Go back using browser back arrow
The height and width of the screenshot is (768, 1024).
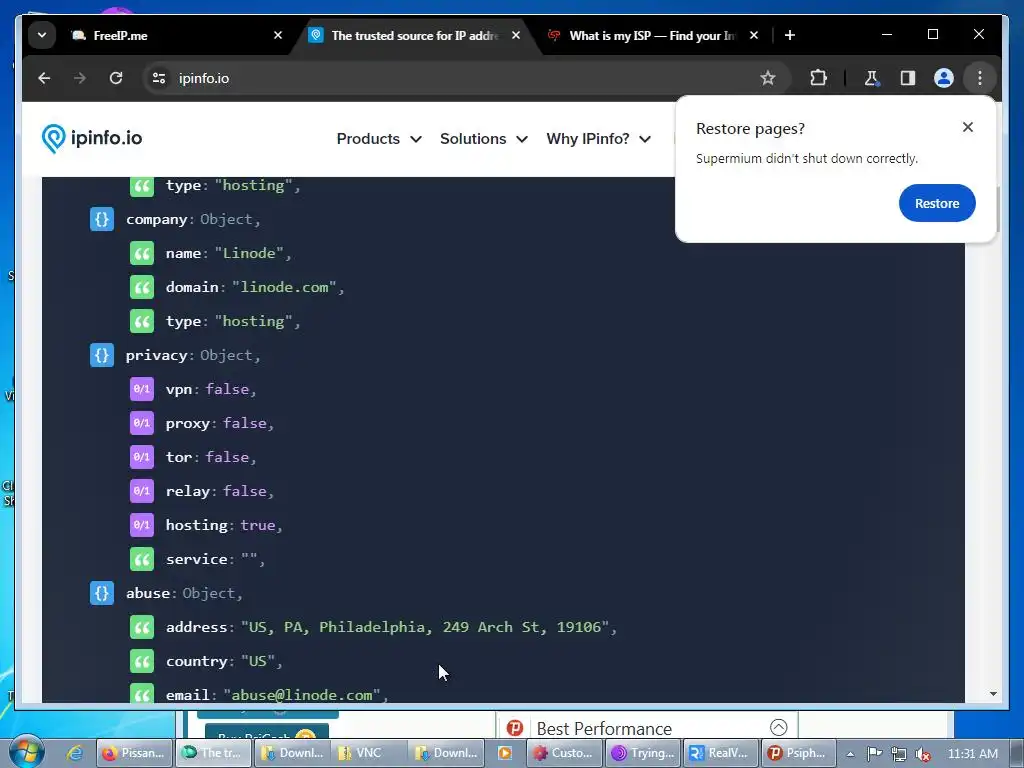[x=44, y=78]
